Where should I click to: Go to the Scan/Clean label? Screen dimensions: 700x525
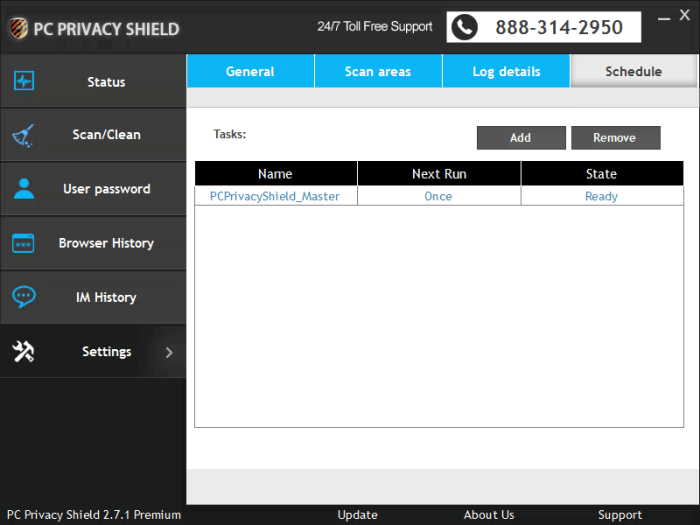tap(107, 135)
